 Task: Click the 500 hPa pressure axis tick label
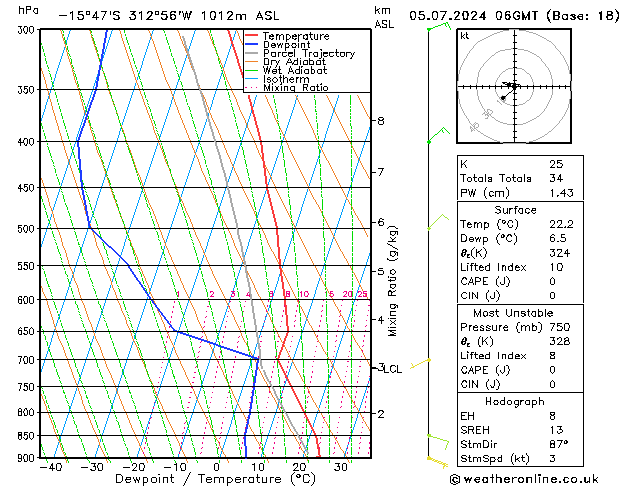coord(26,229)
